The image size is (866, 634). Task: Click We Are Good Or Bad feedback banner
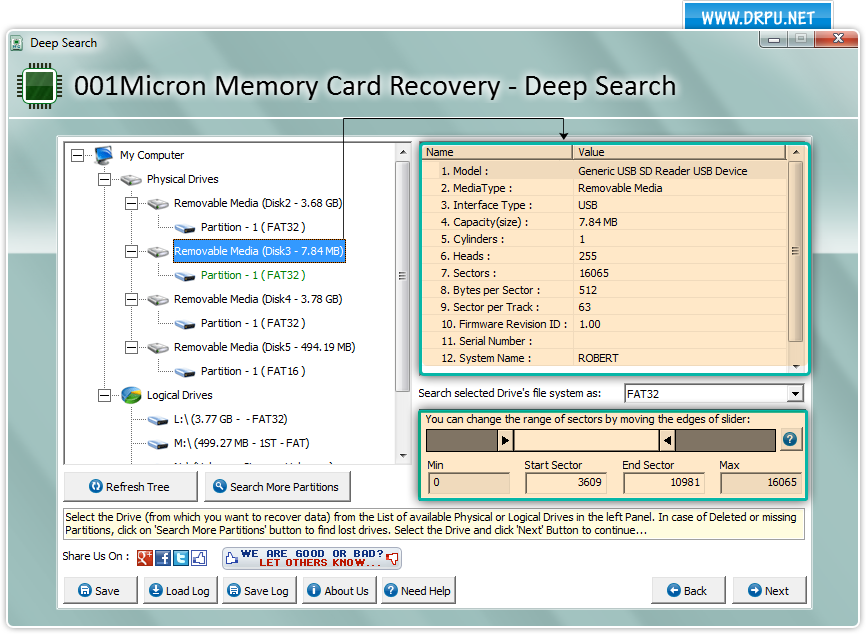(311, 558)
